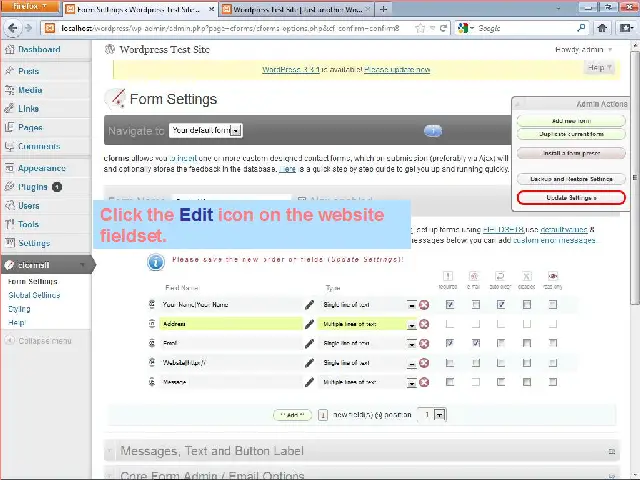Delete the Address field with red X
The height and width of the screenshot is (480, 640).
(424, 324)
